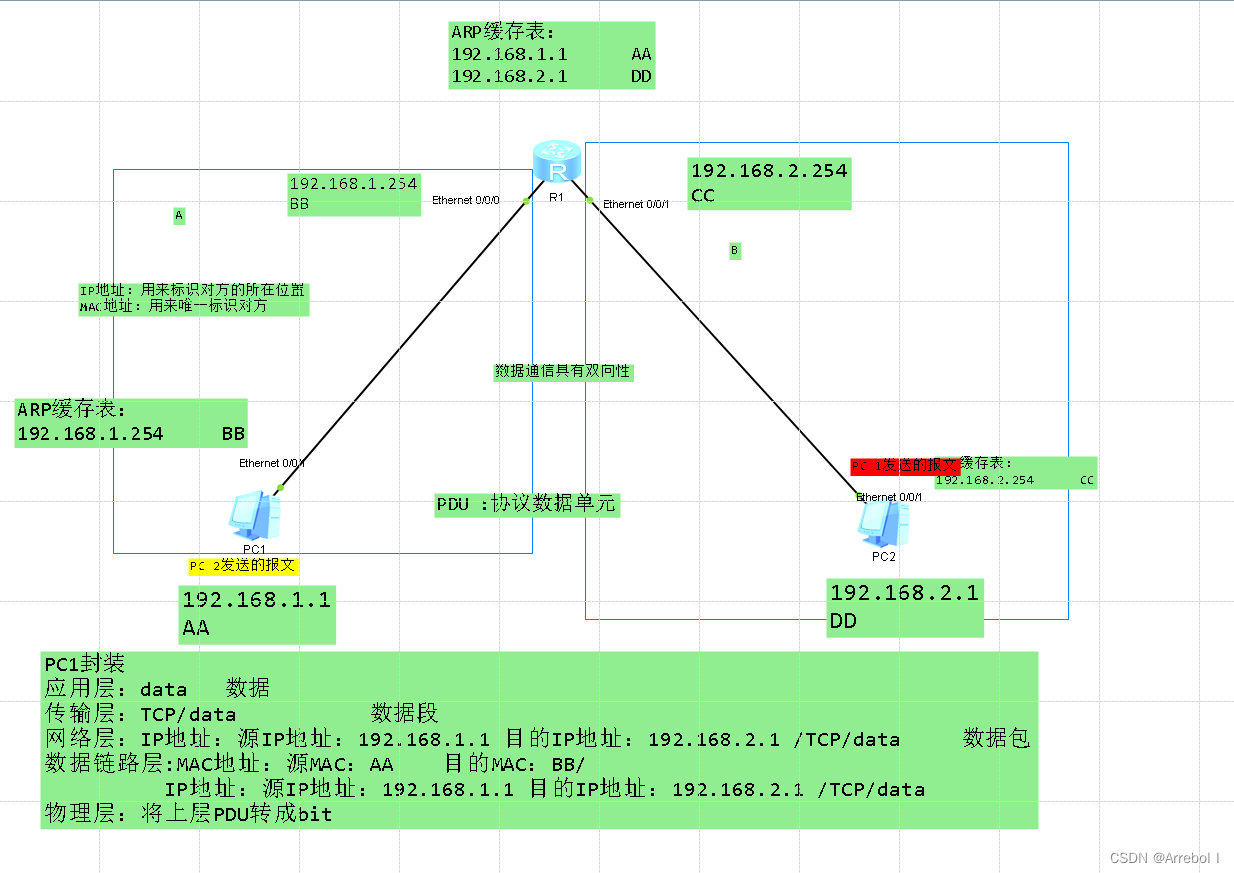Screen dimensions: 1234x873
Task: Click the small green B marker box
Action: tap(735, 251)
